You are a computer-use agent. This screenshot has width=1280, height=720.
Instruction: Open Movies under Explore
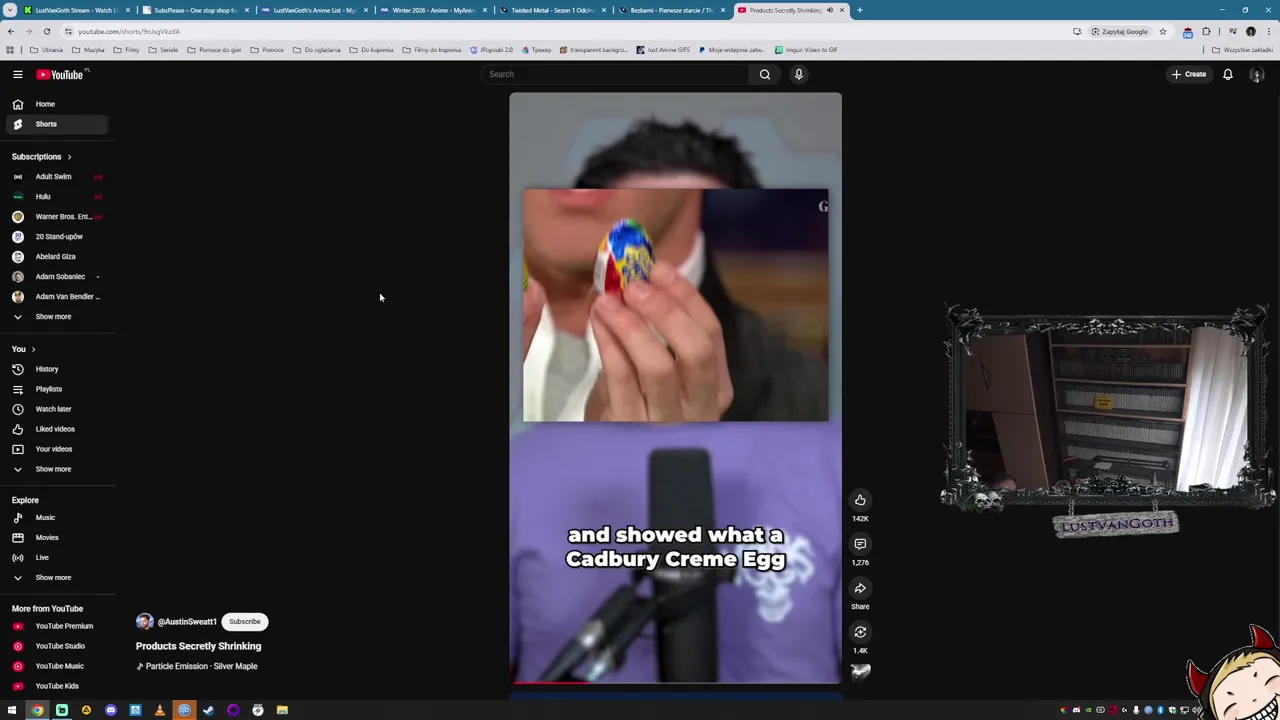(x=56, y=538)
